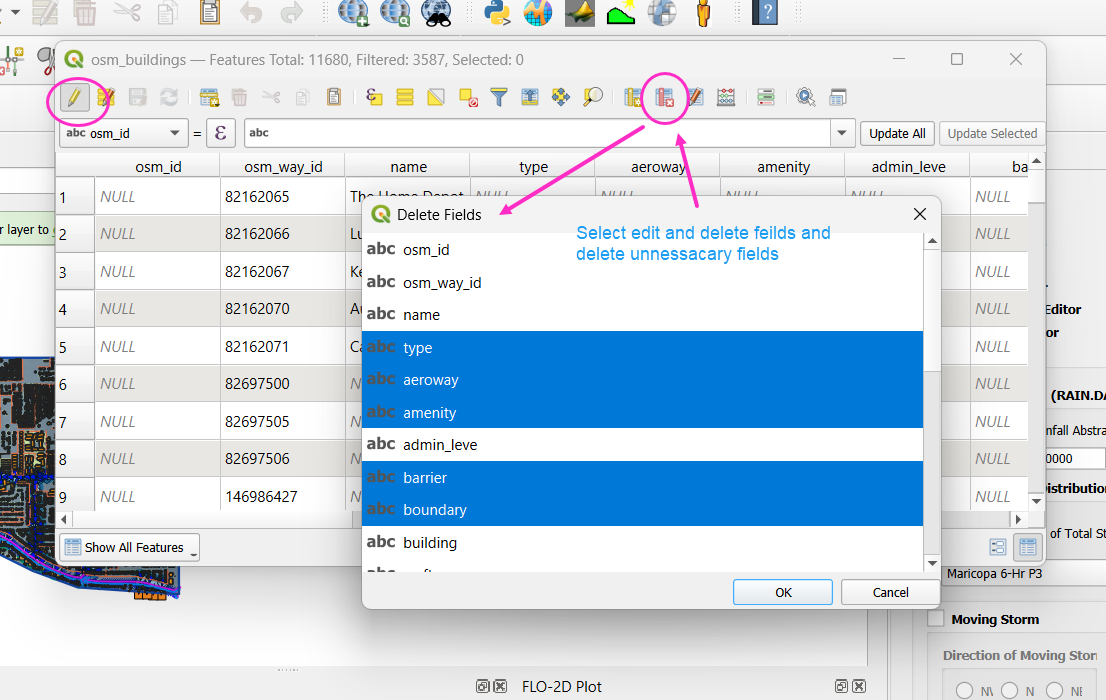This screenshot has width=1106, height=700.
Task: Toggle editing mode pencil icon
Action: click(x=74, y=97)
